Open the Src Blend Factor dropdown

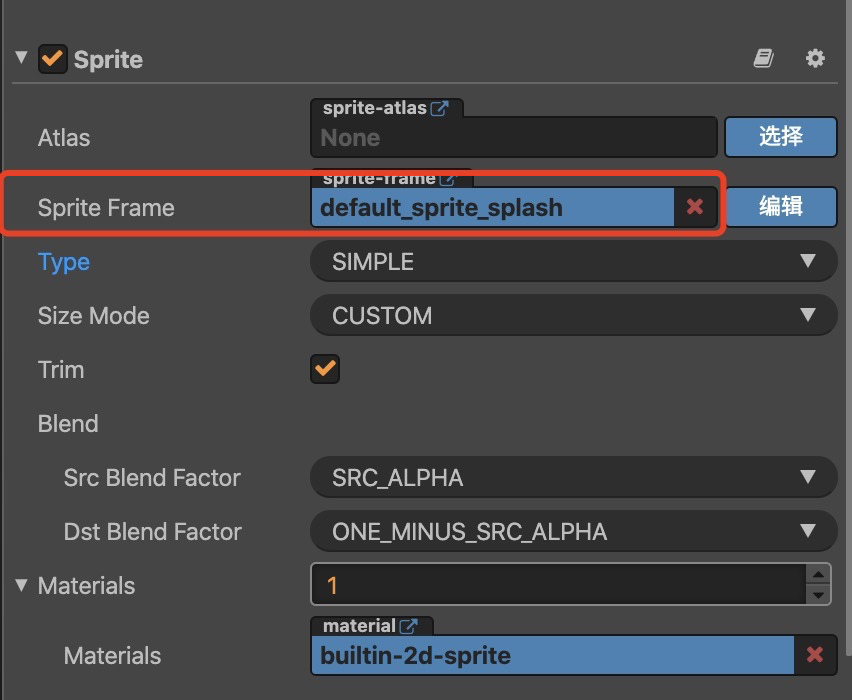(x=573, y=478)
